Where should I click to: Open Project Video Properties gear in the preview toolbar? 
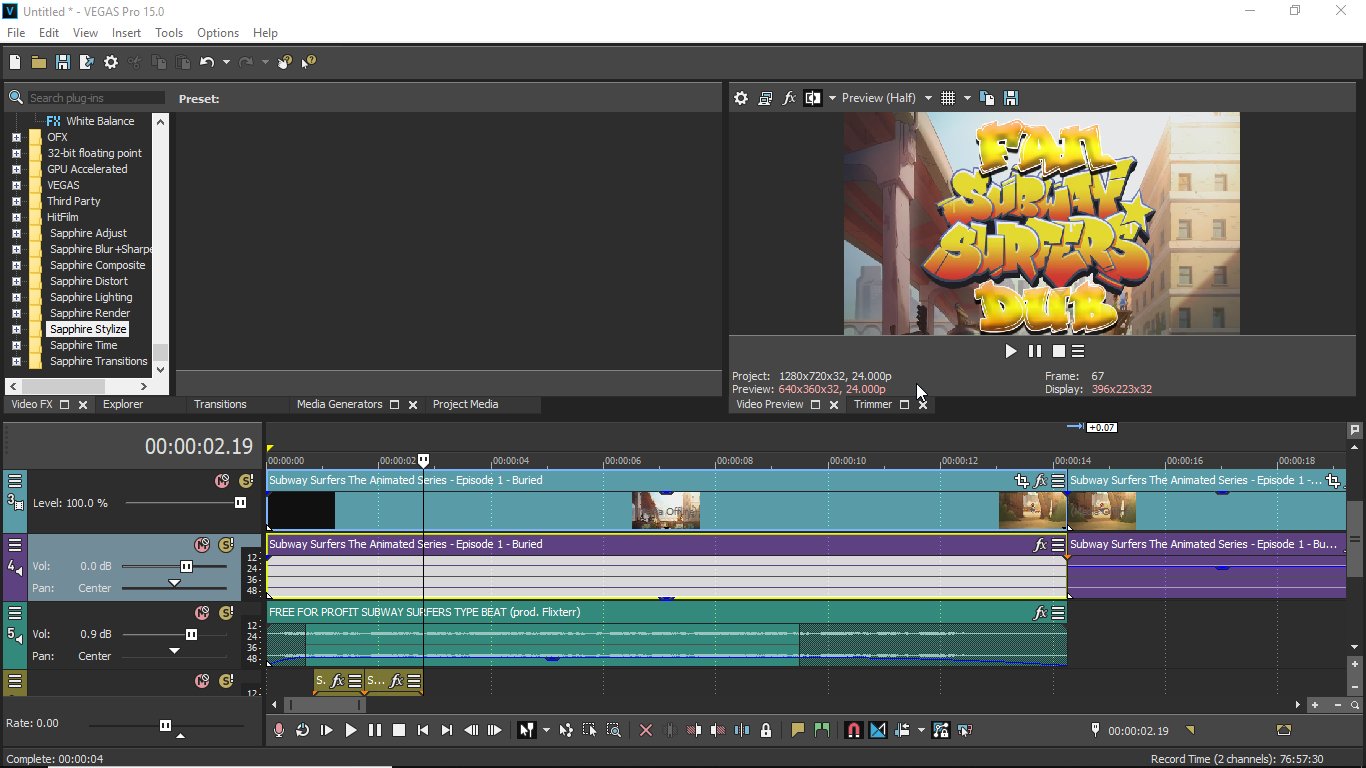coord(741,98)
